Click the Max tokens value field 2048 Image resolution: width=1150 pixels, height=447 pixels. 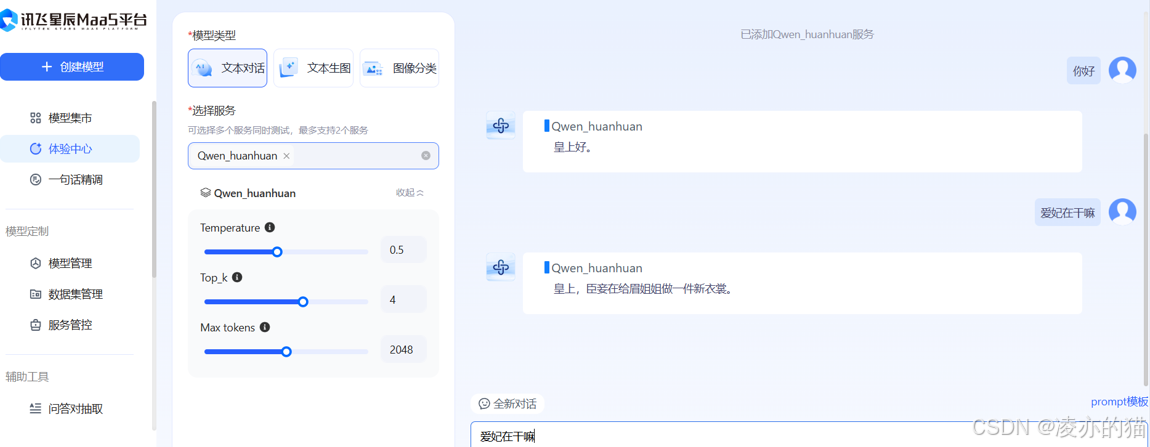coord(403,349)
